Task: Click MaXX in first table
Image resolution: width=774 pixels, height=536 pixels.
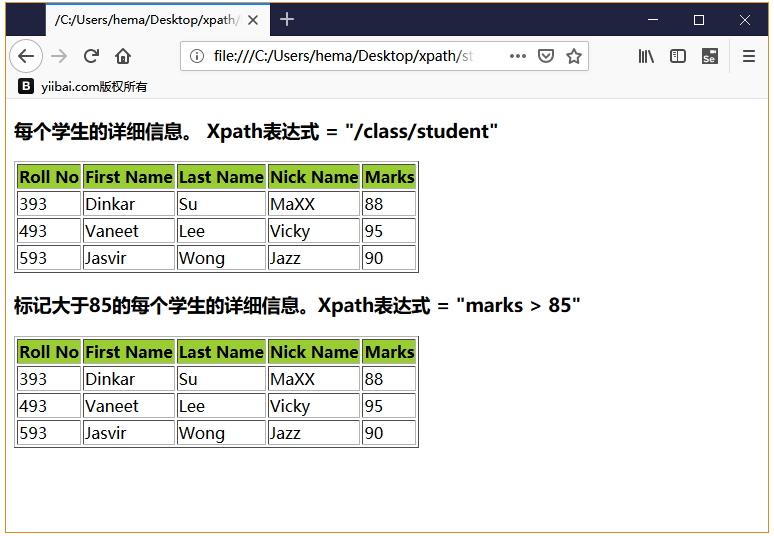Action: (x=314, y=204)
